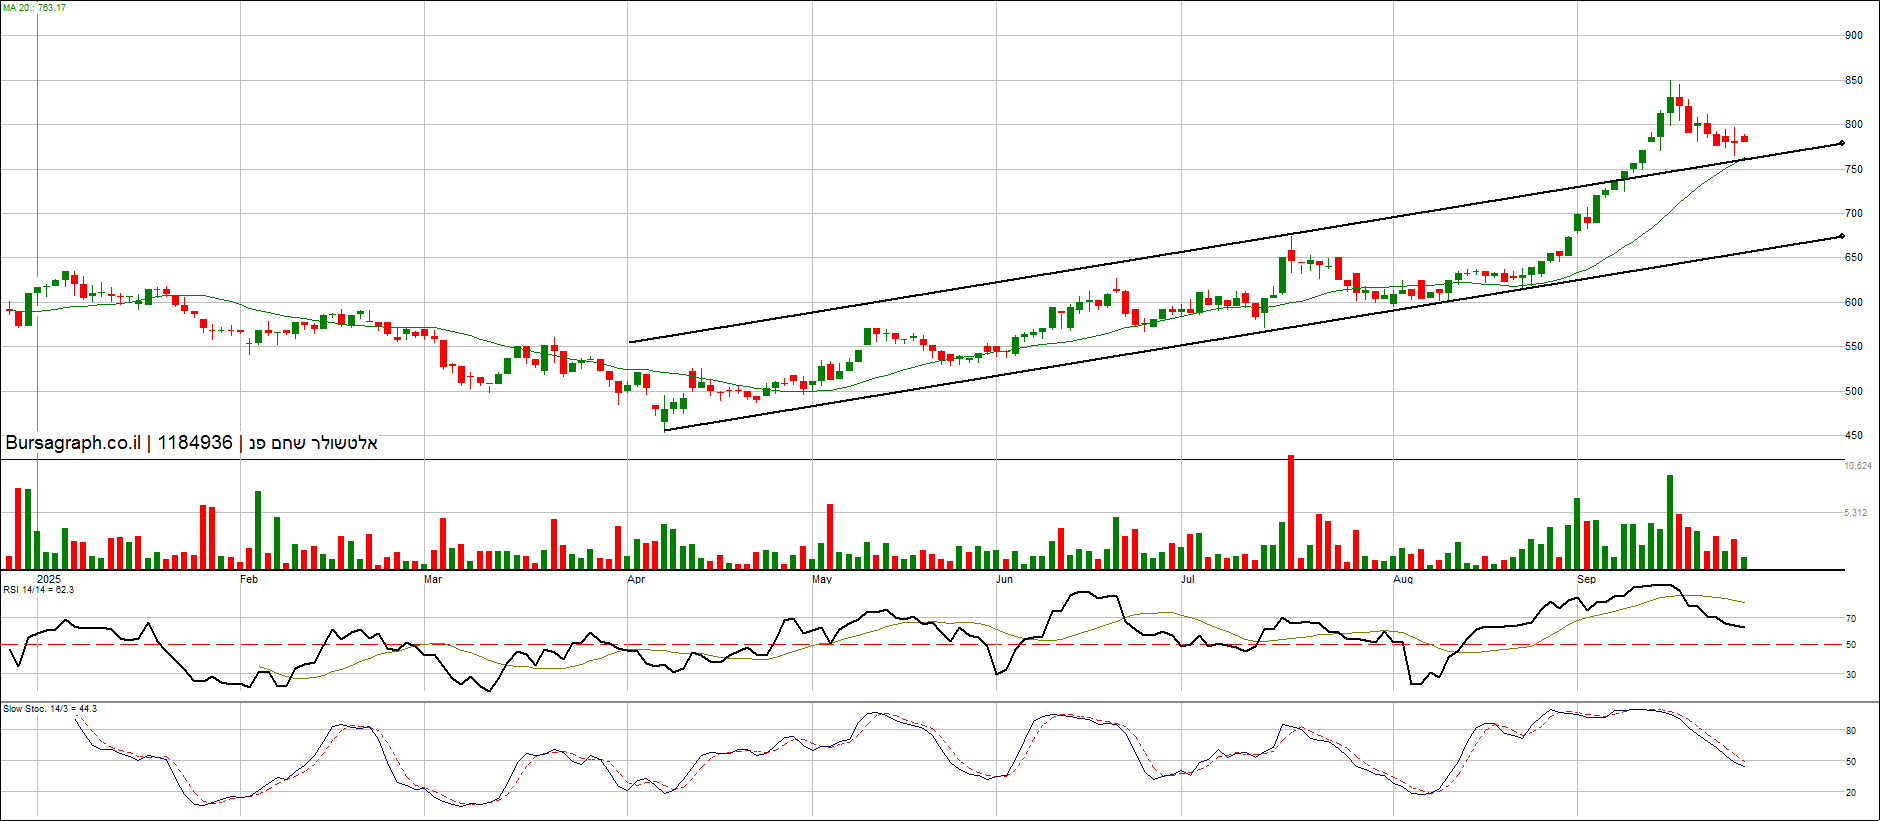Click the 2025 year label on the time axis
Image resolution: width=1880 pixels, height=821 pixels.
point(48,579)
